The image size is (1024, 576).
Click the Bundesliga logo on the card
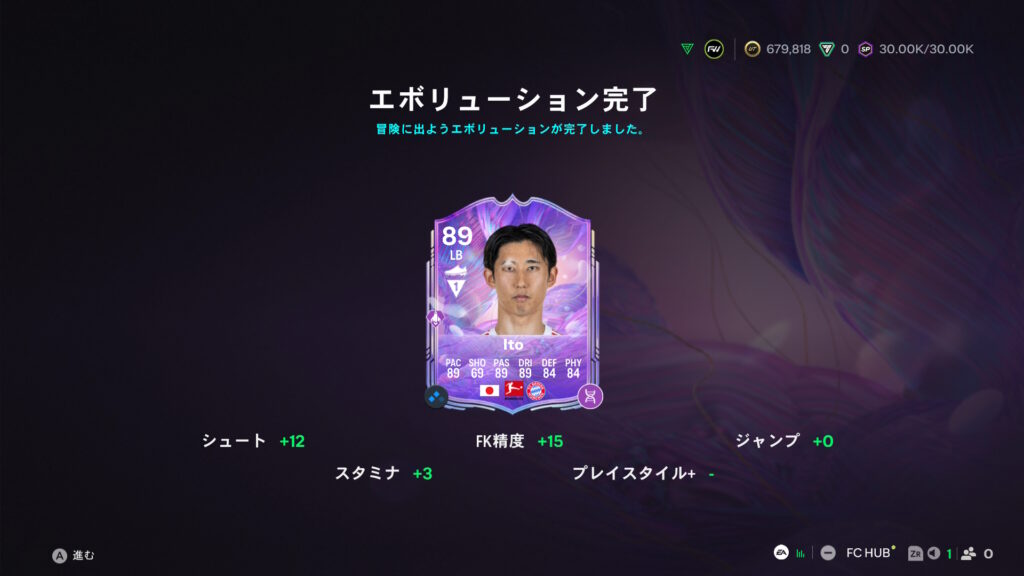(513, 390)
